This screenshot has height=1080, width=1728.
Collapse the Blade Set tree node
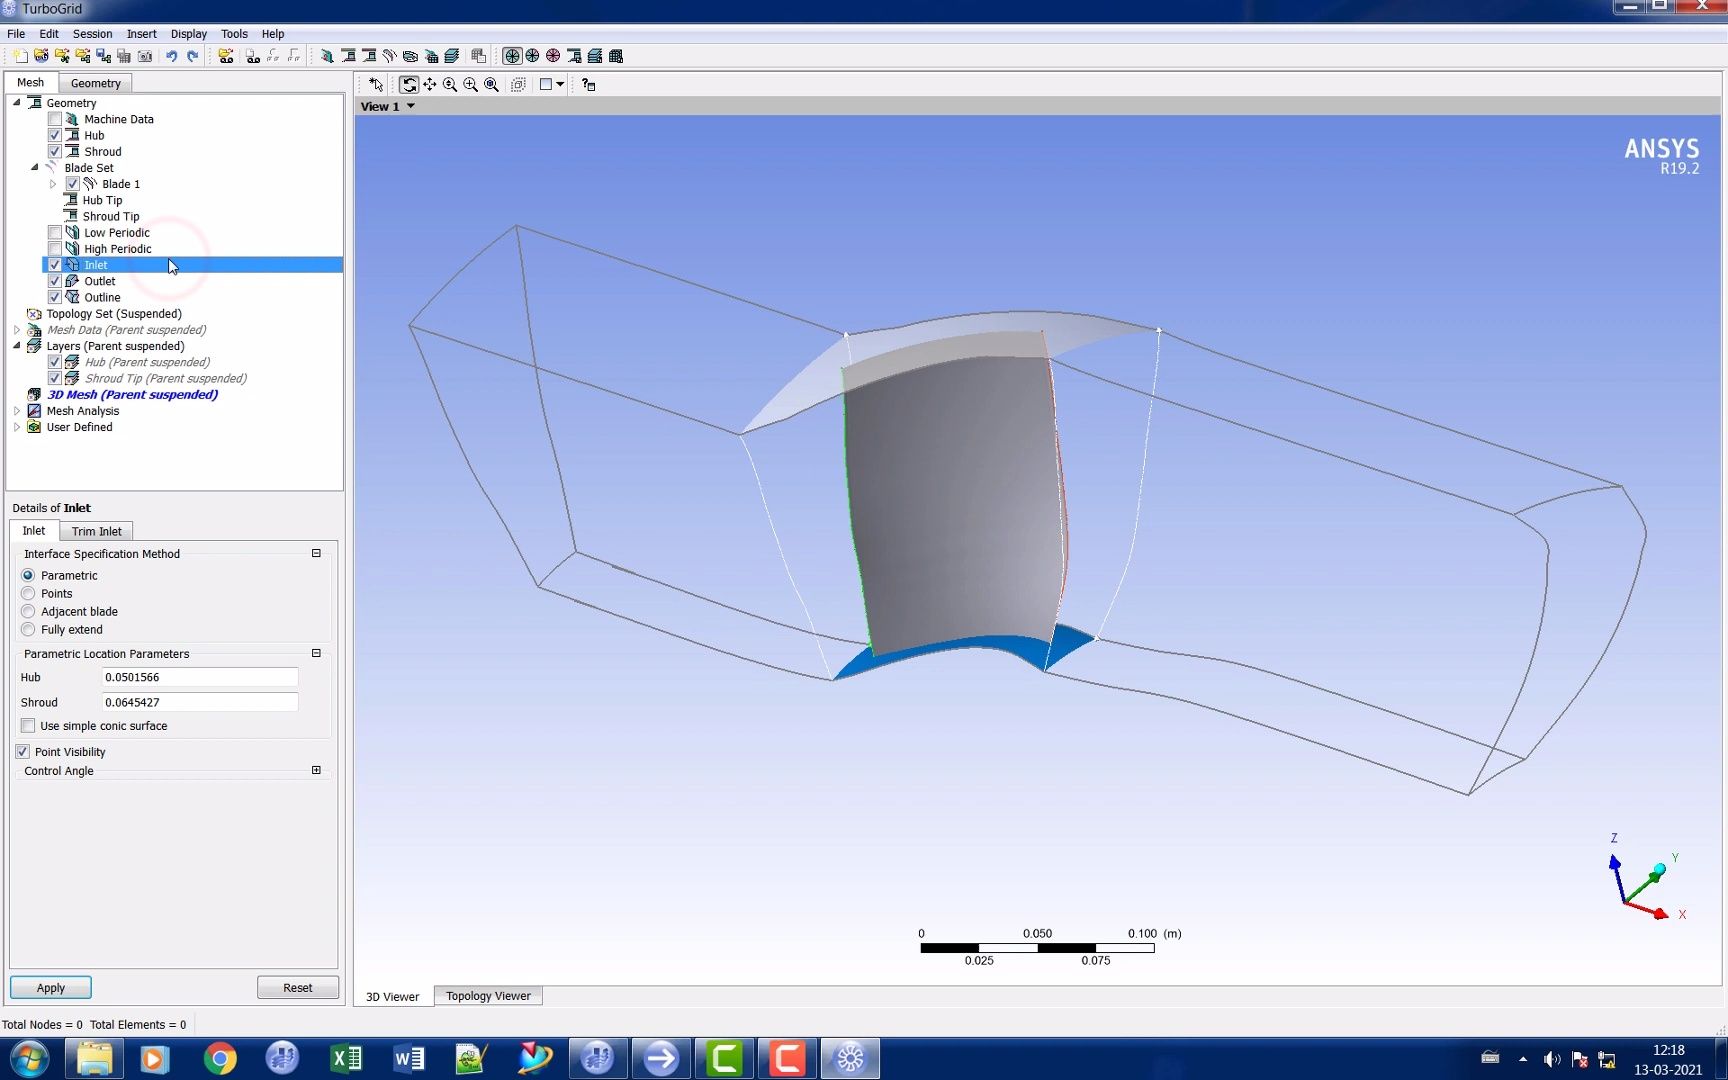click(x=34, y=167)
